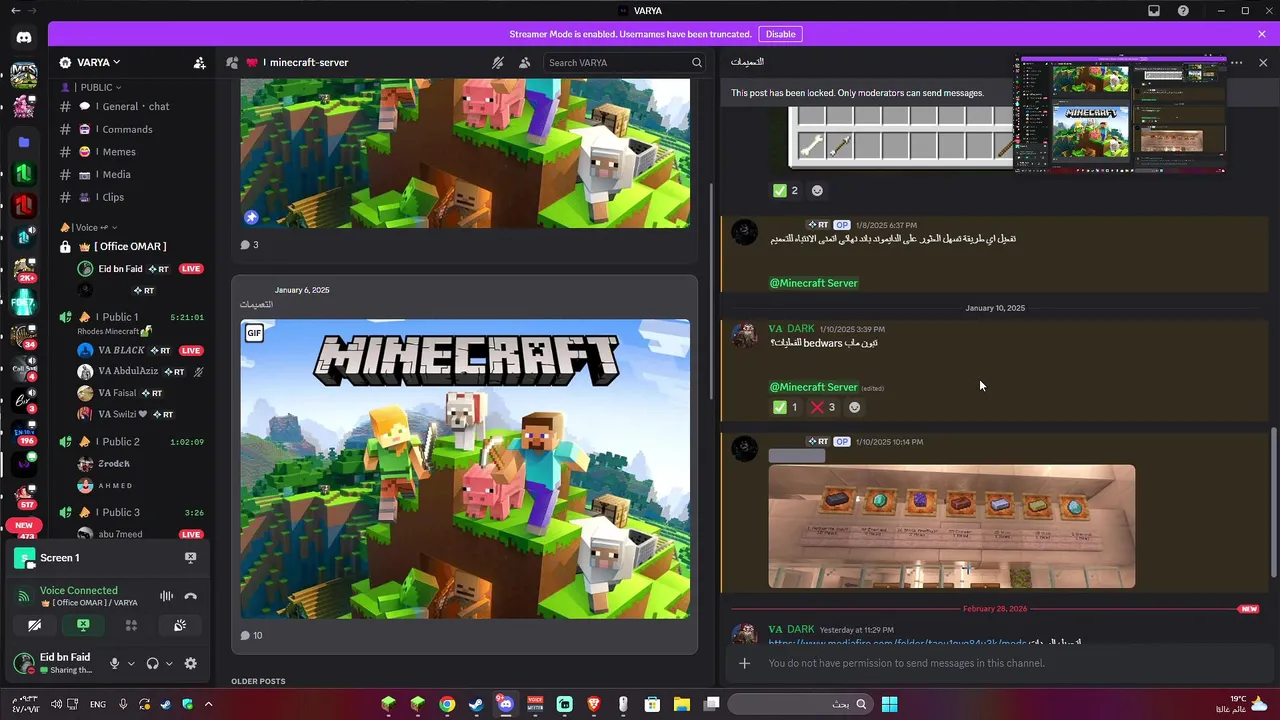The image size is (1280, 720).
Task: Add reaction beside the X 3 reaction
Action: (854, 407)
